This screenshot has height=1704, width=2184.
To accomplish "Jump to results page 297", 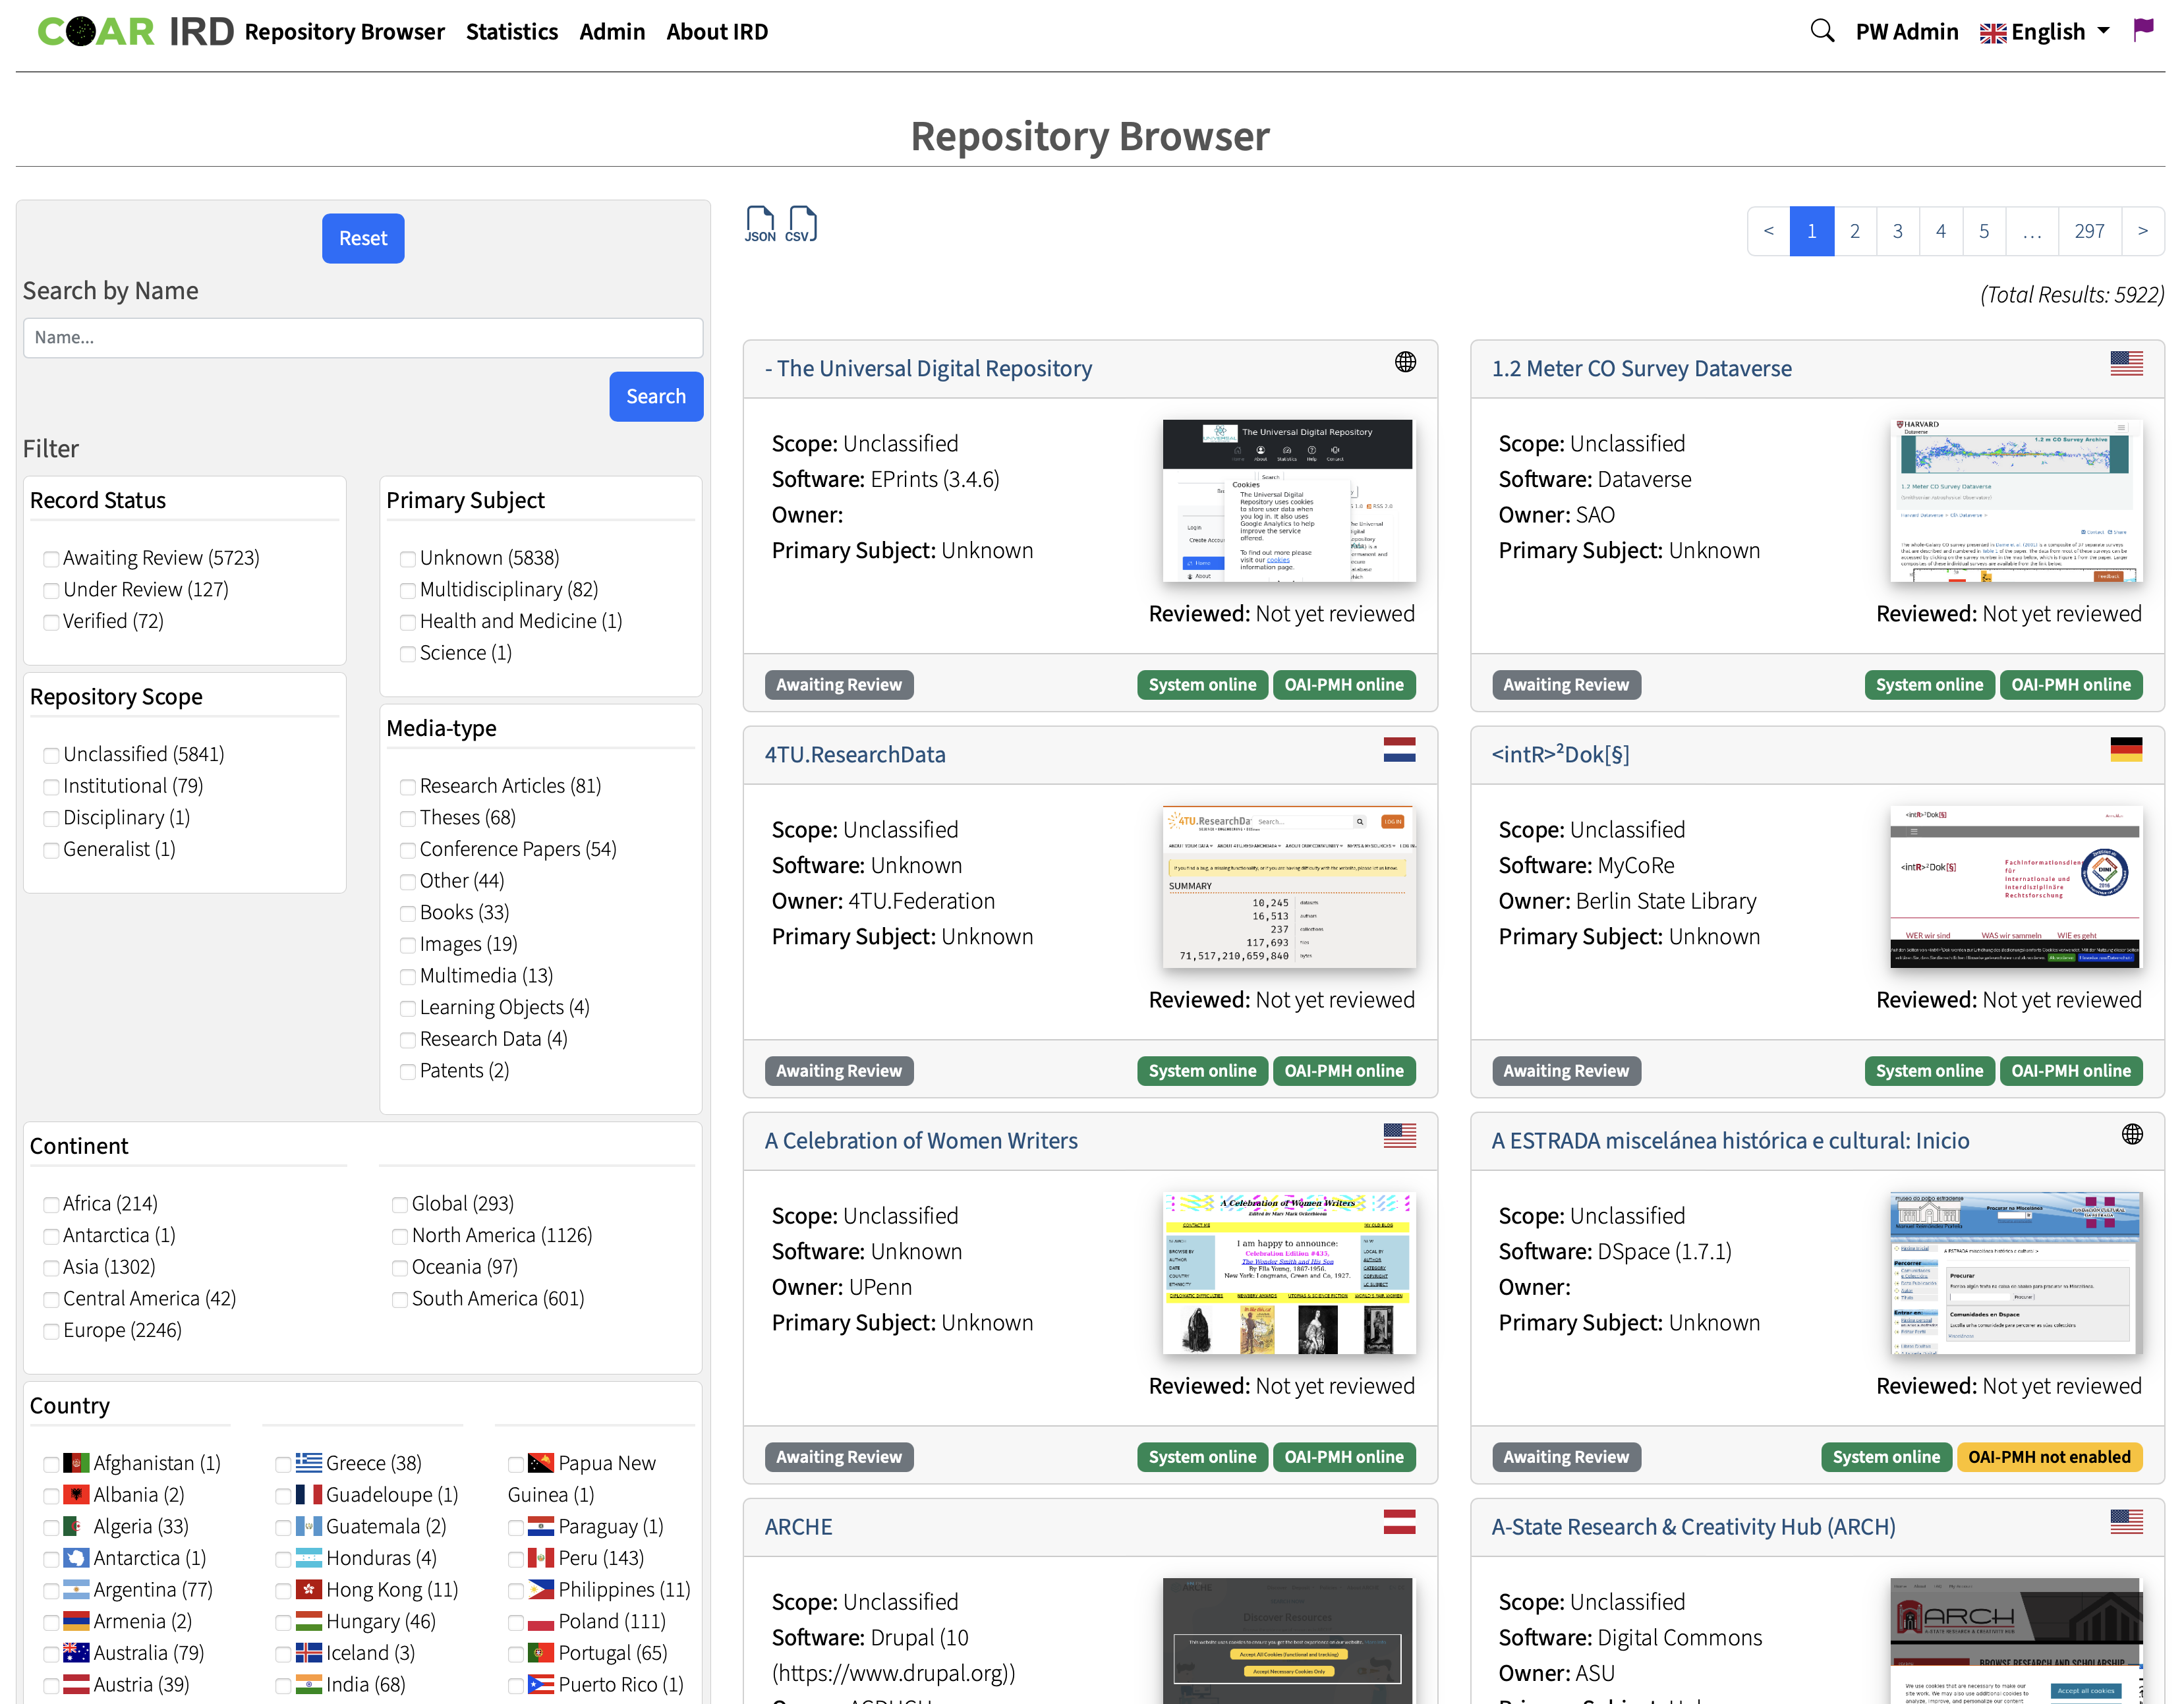I will click(x=2089, y=231).
